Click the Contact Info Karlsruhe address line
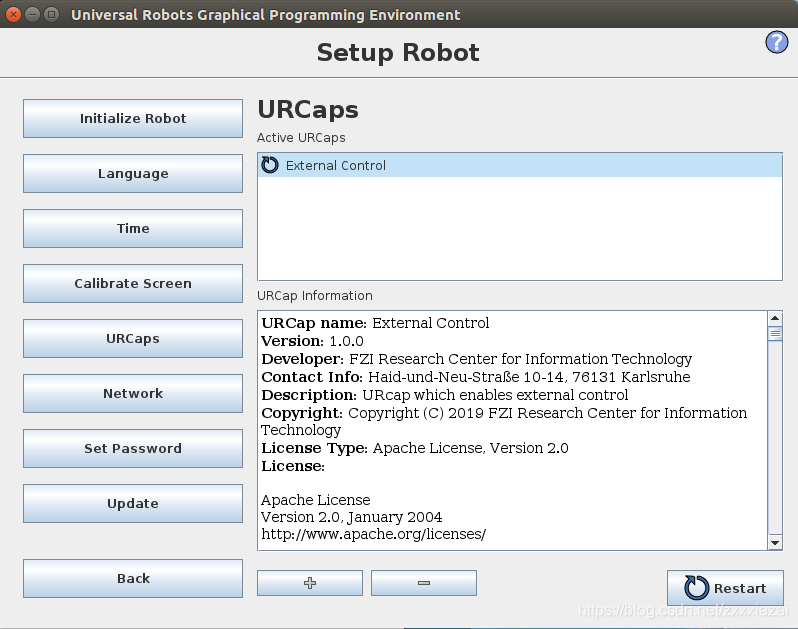798x629 pixels. tap(476, 377)
